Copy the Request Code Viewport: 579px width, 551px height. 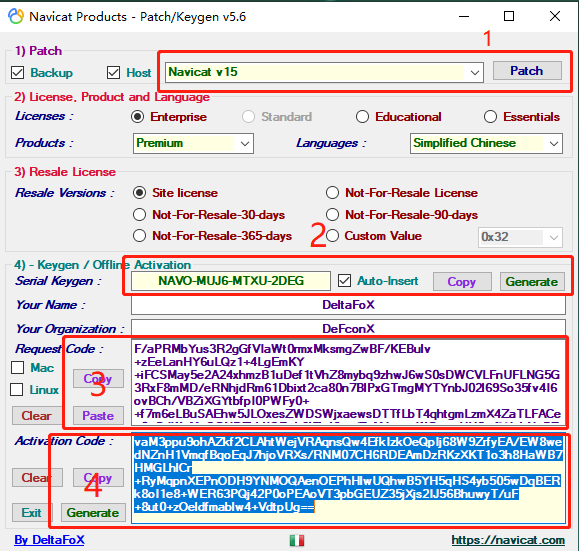98,379
